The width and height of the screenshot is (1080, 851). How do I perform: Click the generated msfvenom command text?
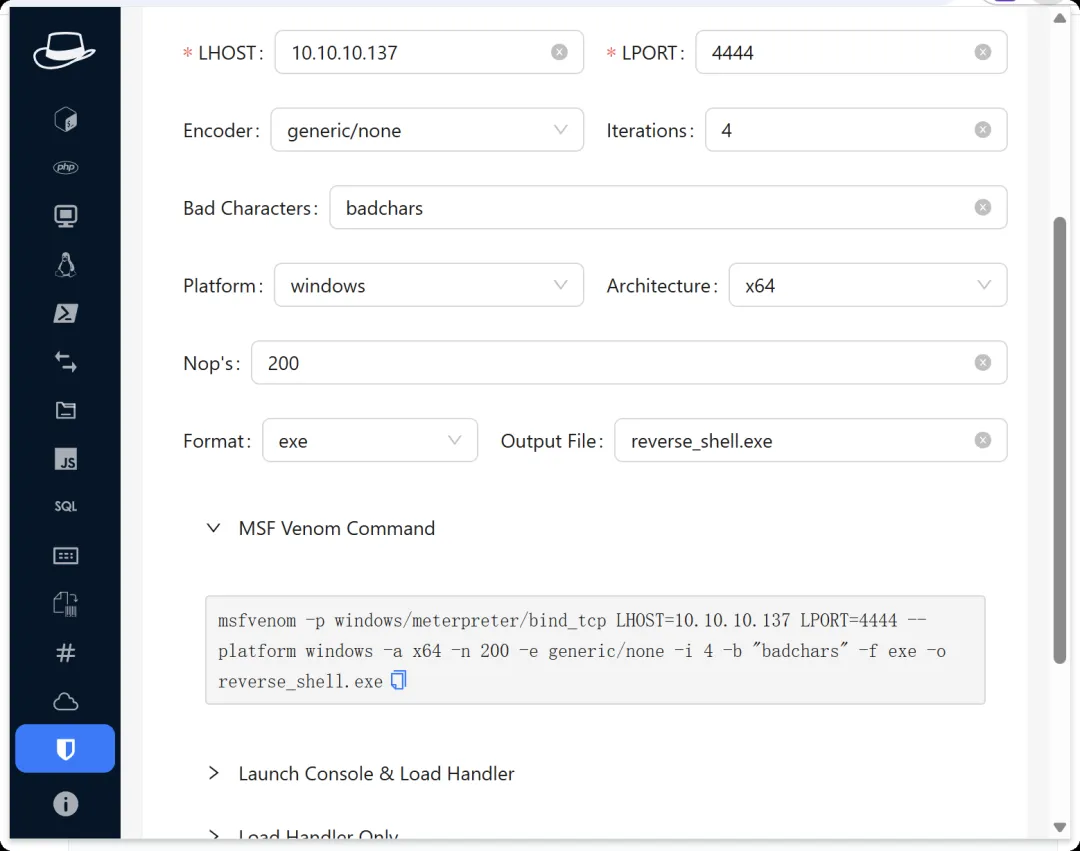coord(581,651)
